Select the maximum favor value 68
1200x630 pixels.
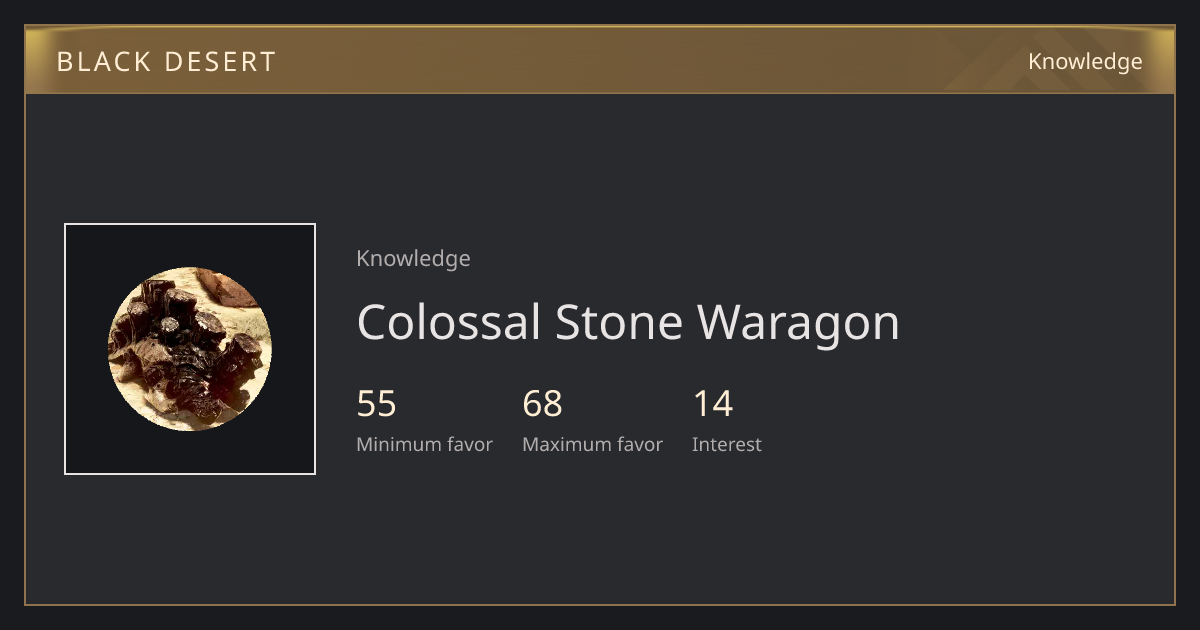(x=543, y=404)
